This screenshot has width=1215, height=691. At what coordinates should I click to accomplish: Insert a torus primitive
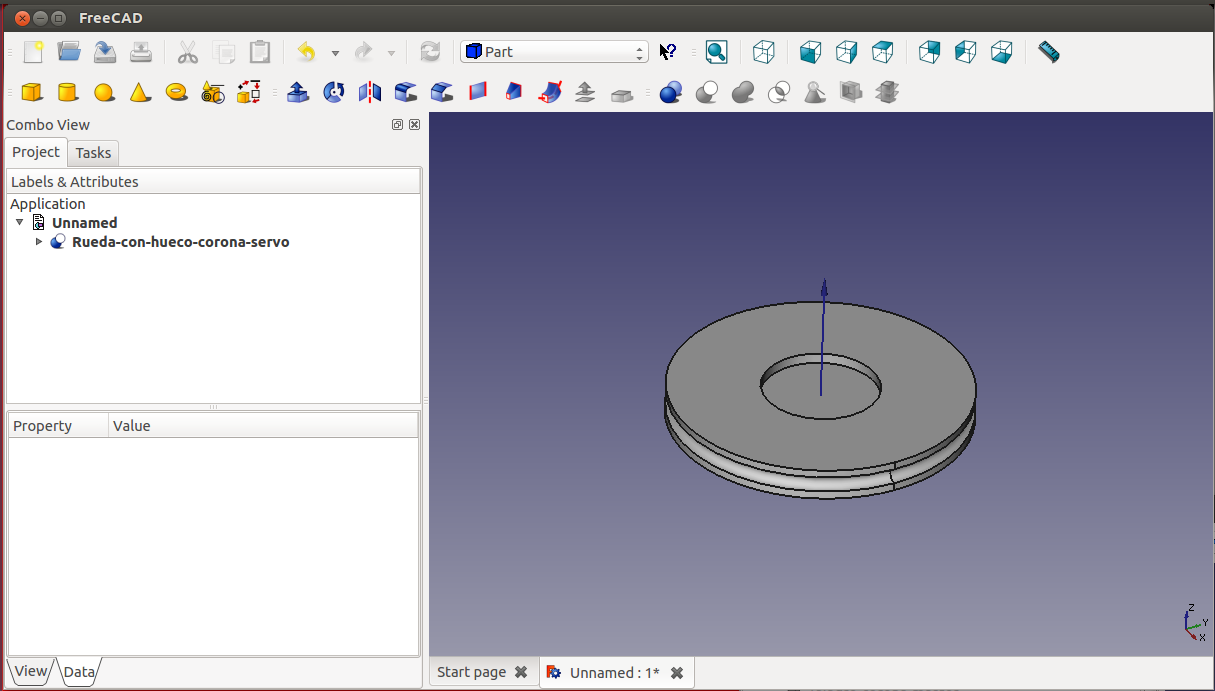(177, 92)
